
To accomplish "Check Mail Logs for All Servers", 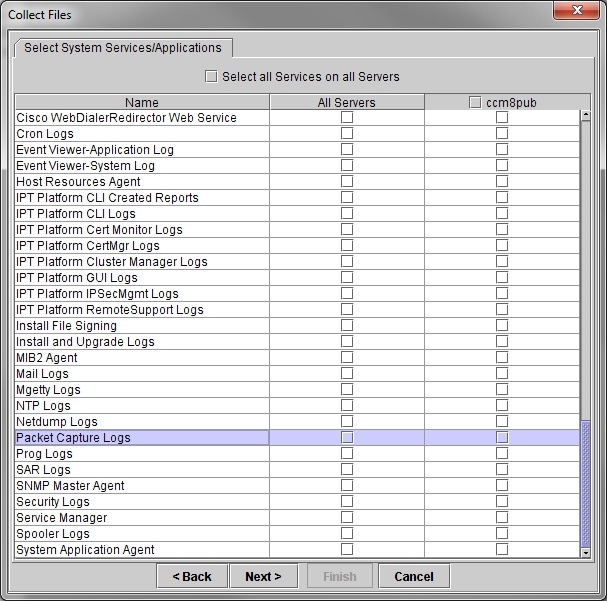I will tap(347, 373).
